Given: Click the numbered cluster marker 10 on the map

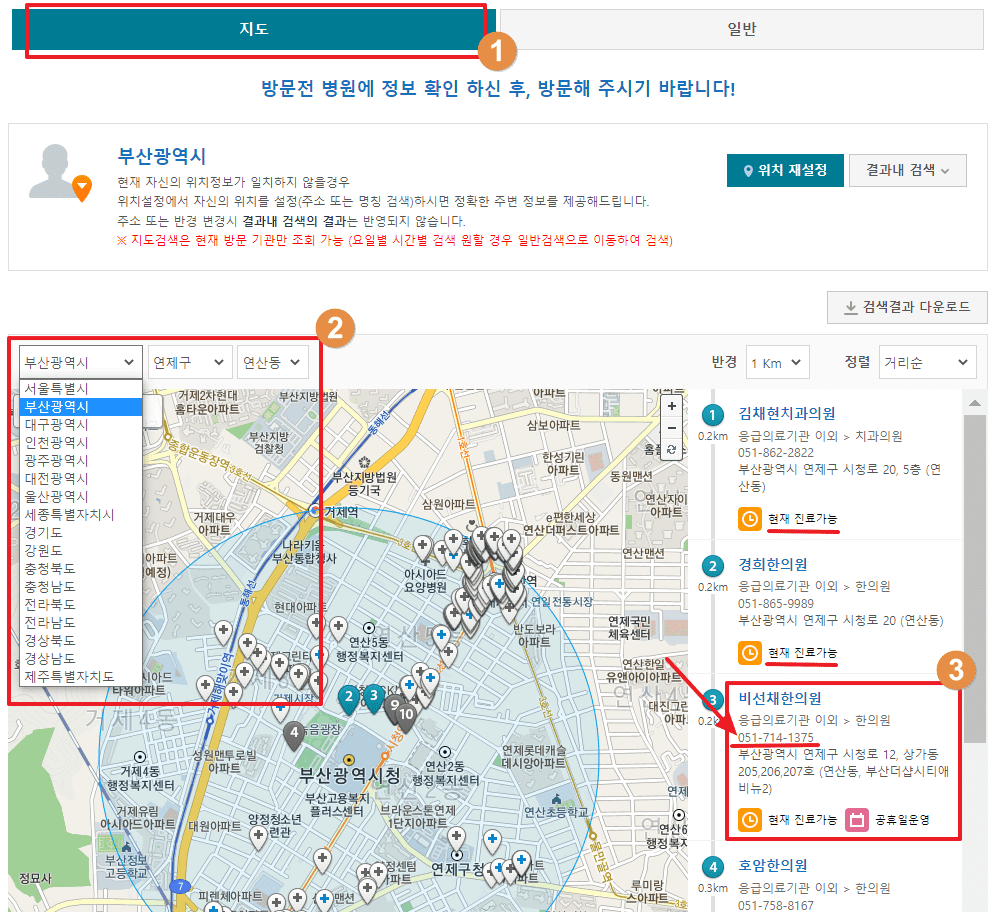Looking at the screenshot, I should 407,712.
